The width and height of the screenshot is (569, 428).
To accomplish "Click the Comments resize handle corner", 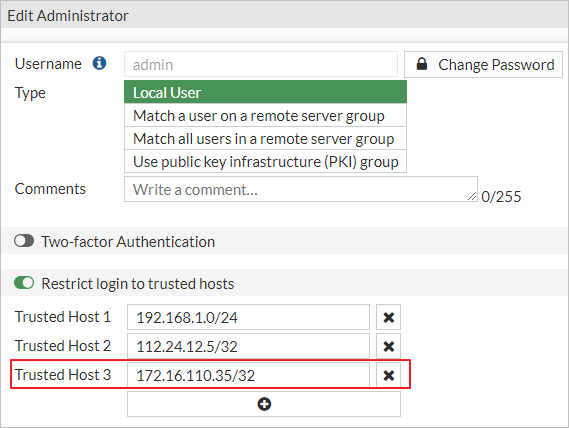I will [472, 196].
